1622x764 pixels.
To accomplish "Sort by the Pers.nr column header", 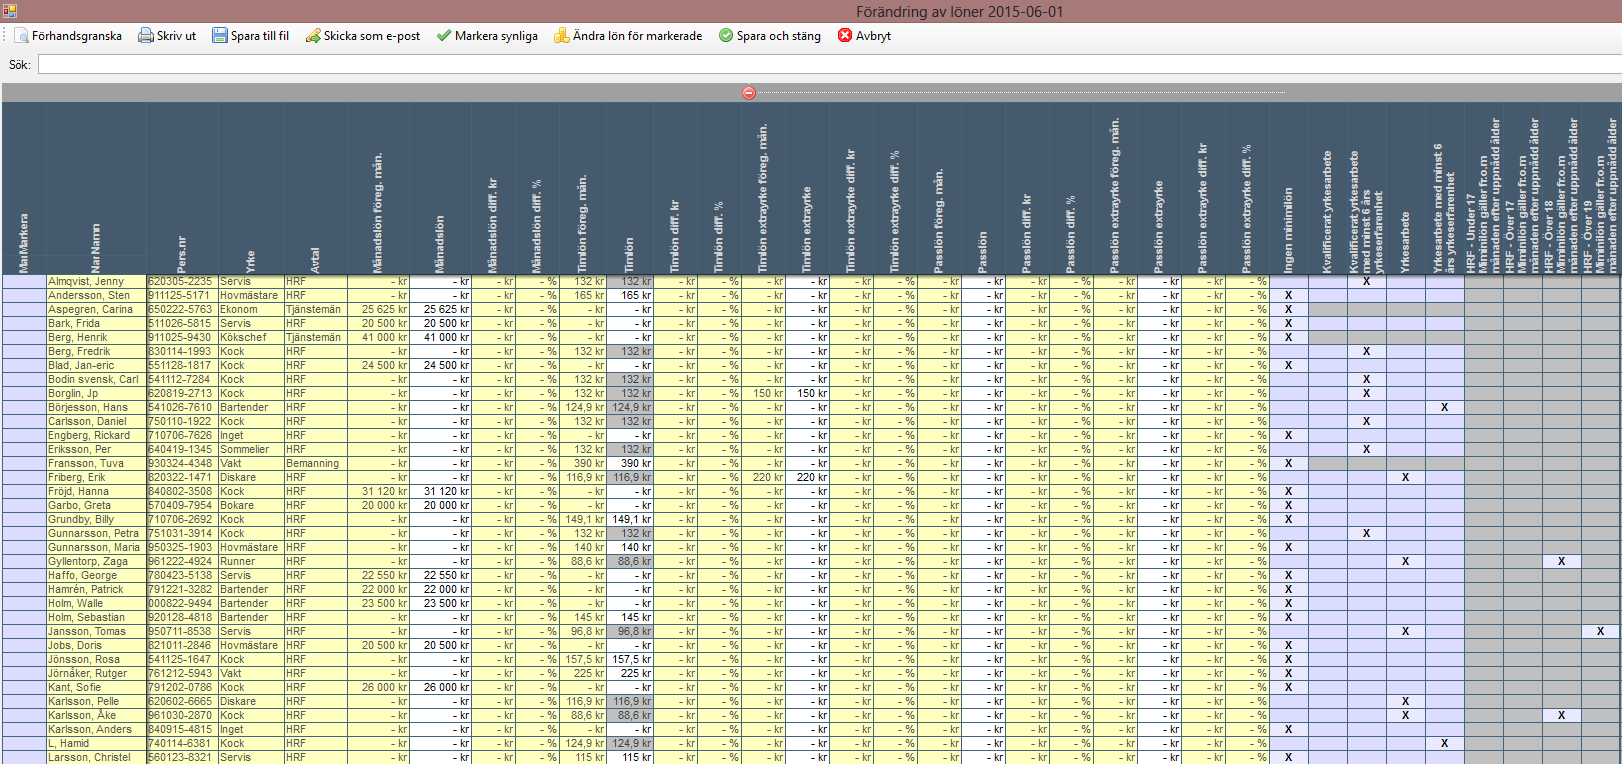I will click(182, 188).
